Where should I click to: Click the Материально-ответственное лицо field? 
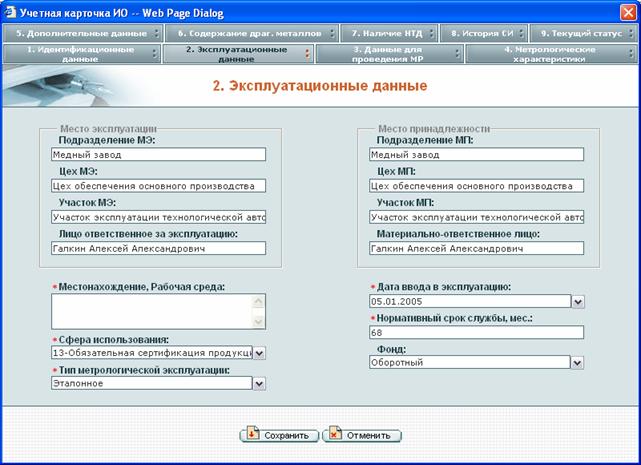coord(476,248)
